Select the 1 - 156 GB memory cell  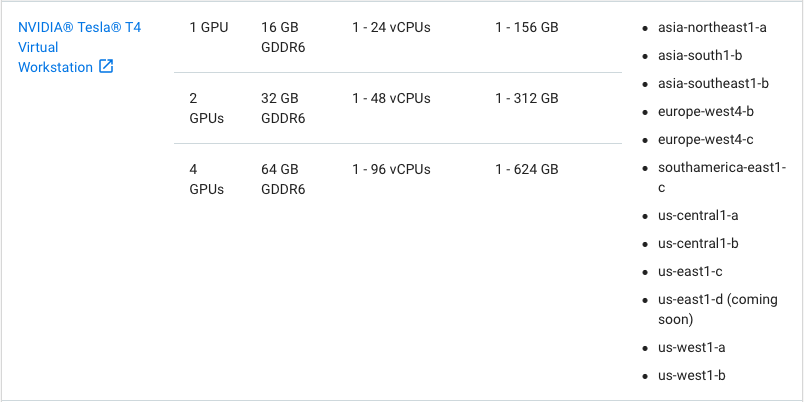click(x=527, y=28)
